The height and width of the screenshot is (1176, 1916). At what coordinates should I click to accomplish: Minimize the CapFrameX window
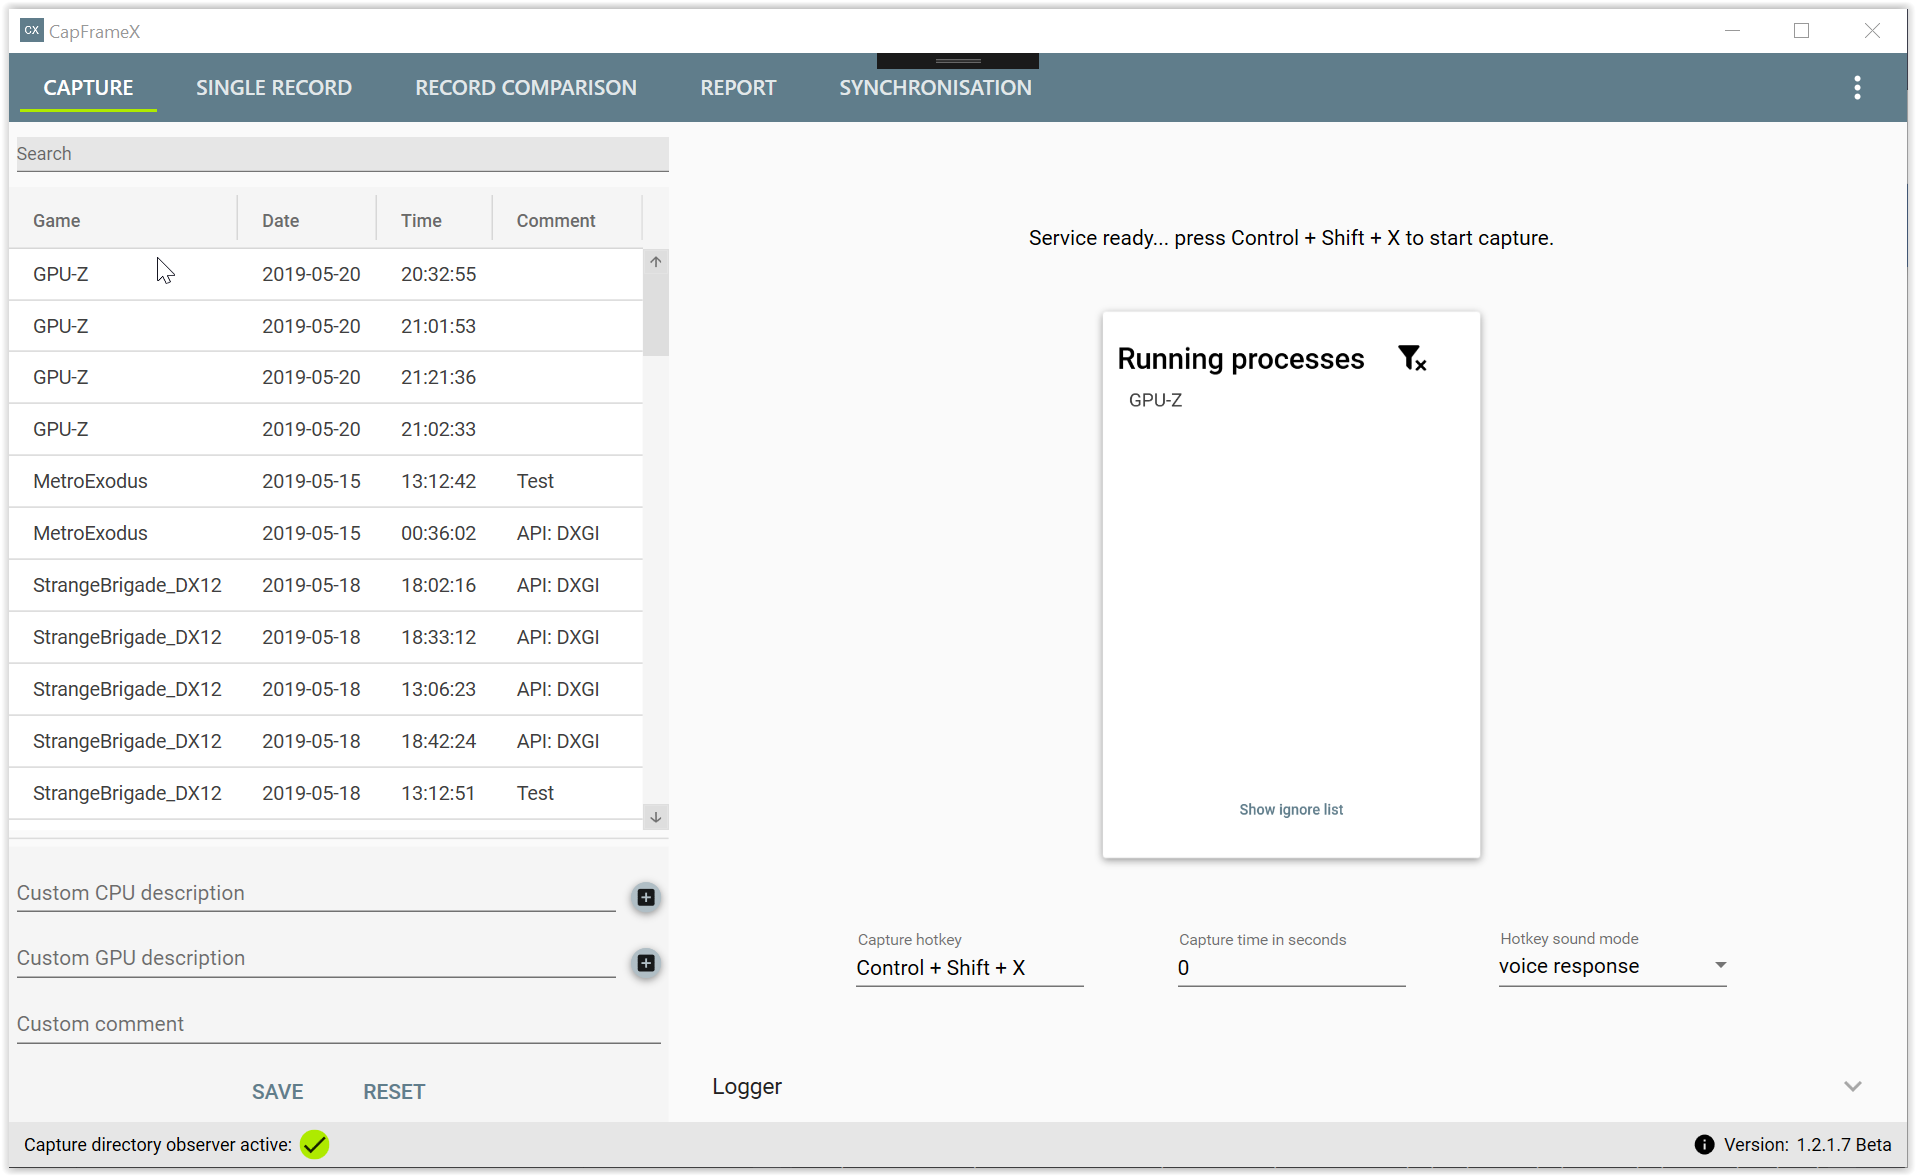(x=1733, y=31)
